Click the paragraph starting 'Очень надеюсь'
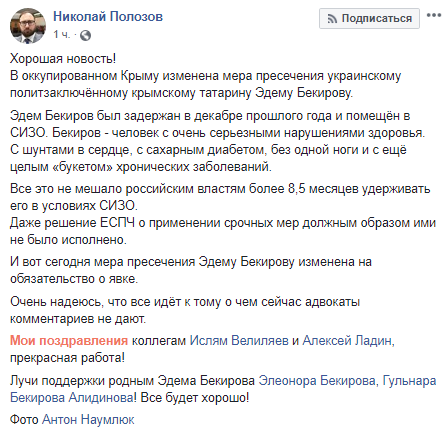Viewport: 447px width, 435px height. pos(185,310)
